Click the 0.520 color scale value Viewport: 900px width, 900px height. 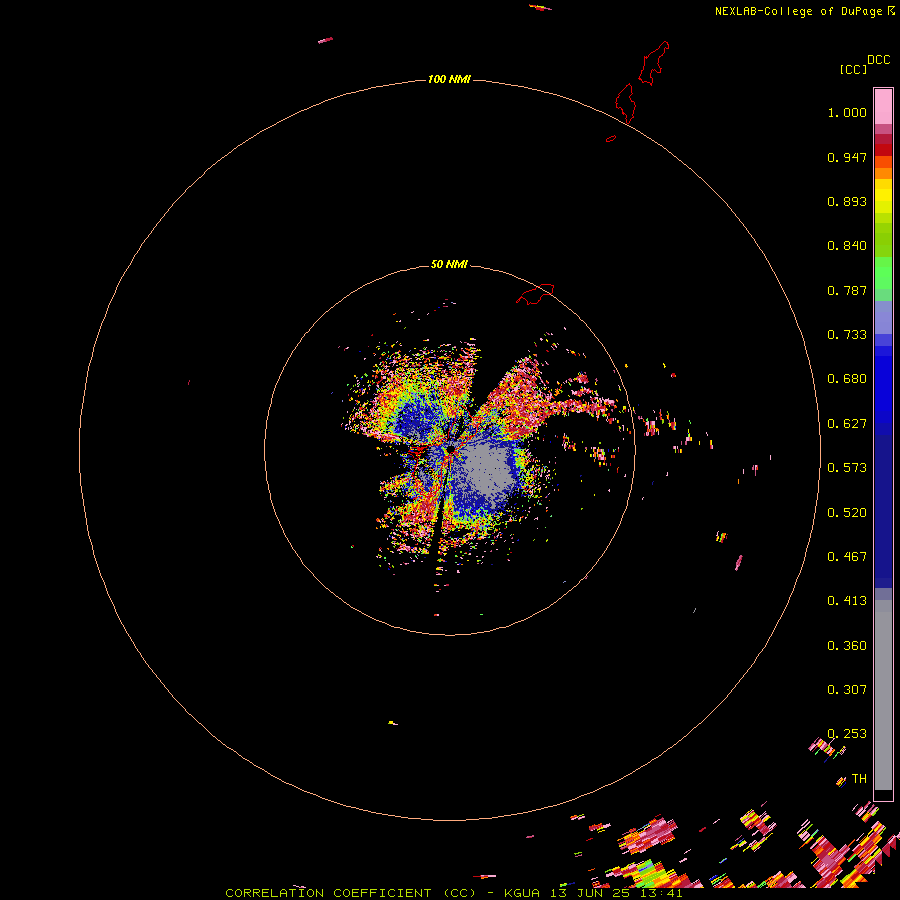coord(847,513)
